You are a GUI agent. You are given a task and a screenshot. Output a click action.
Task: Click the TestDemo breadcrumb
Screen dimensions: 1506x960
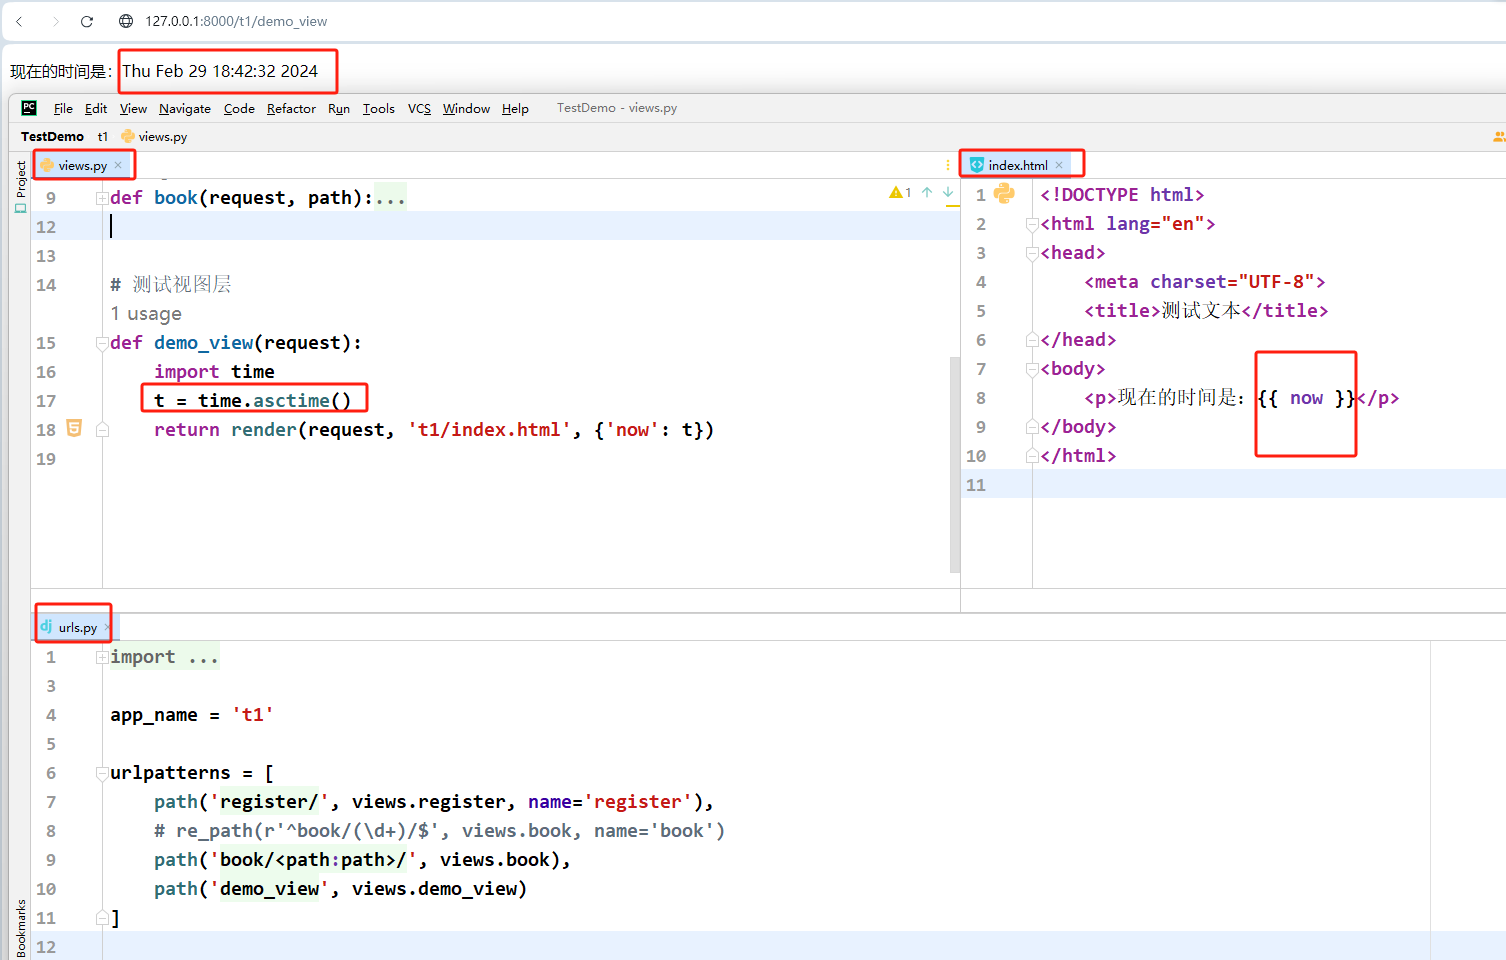(52, 136)
